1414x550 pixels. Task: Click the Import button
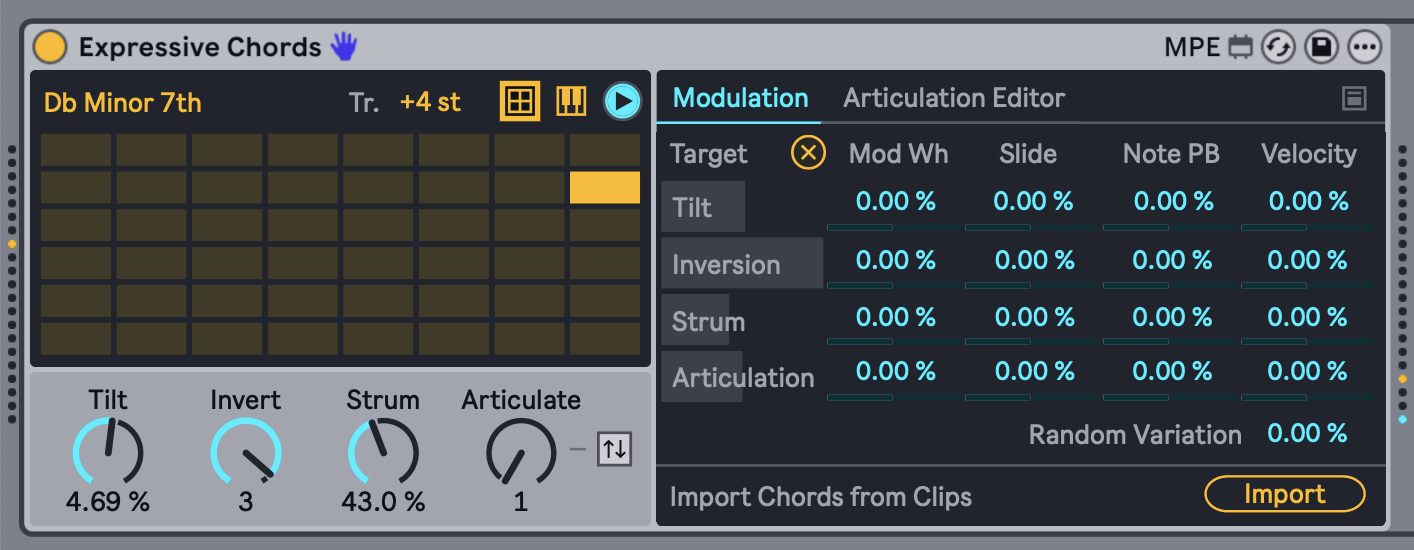point(1284,494)
